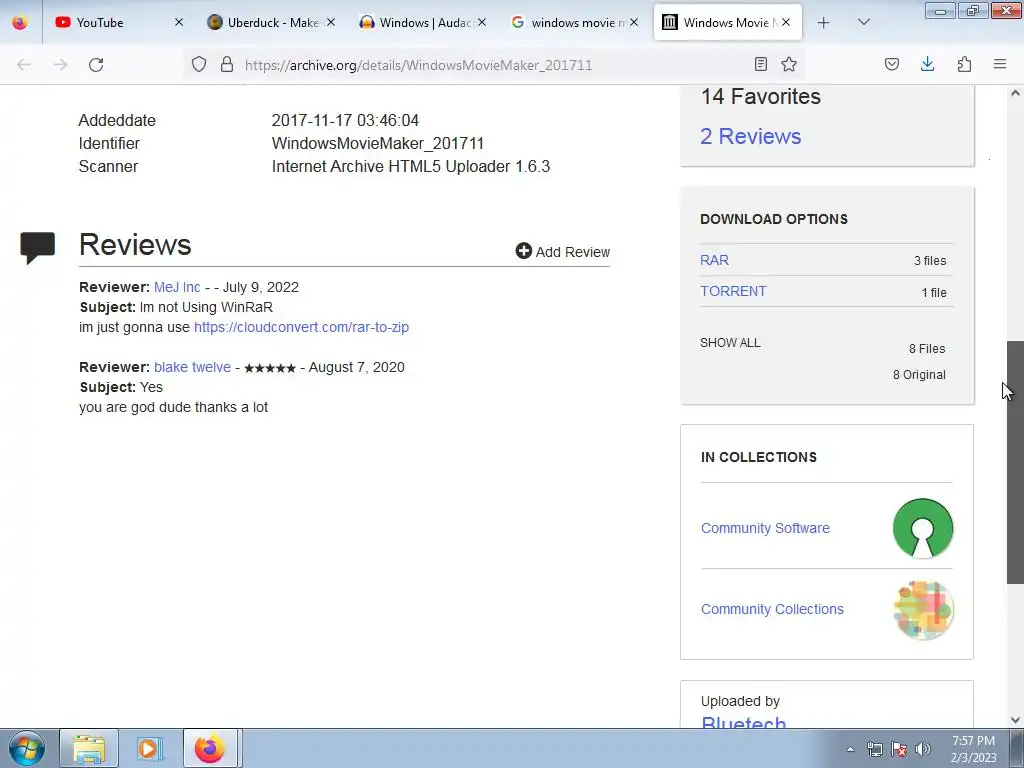The image size is (1024, 768).
Task: Click the Firefox View icon in tab bar
Action: 20,23
